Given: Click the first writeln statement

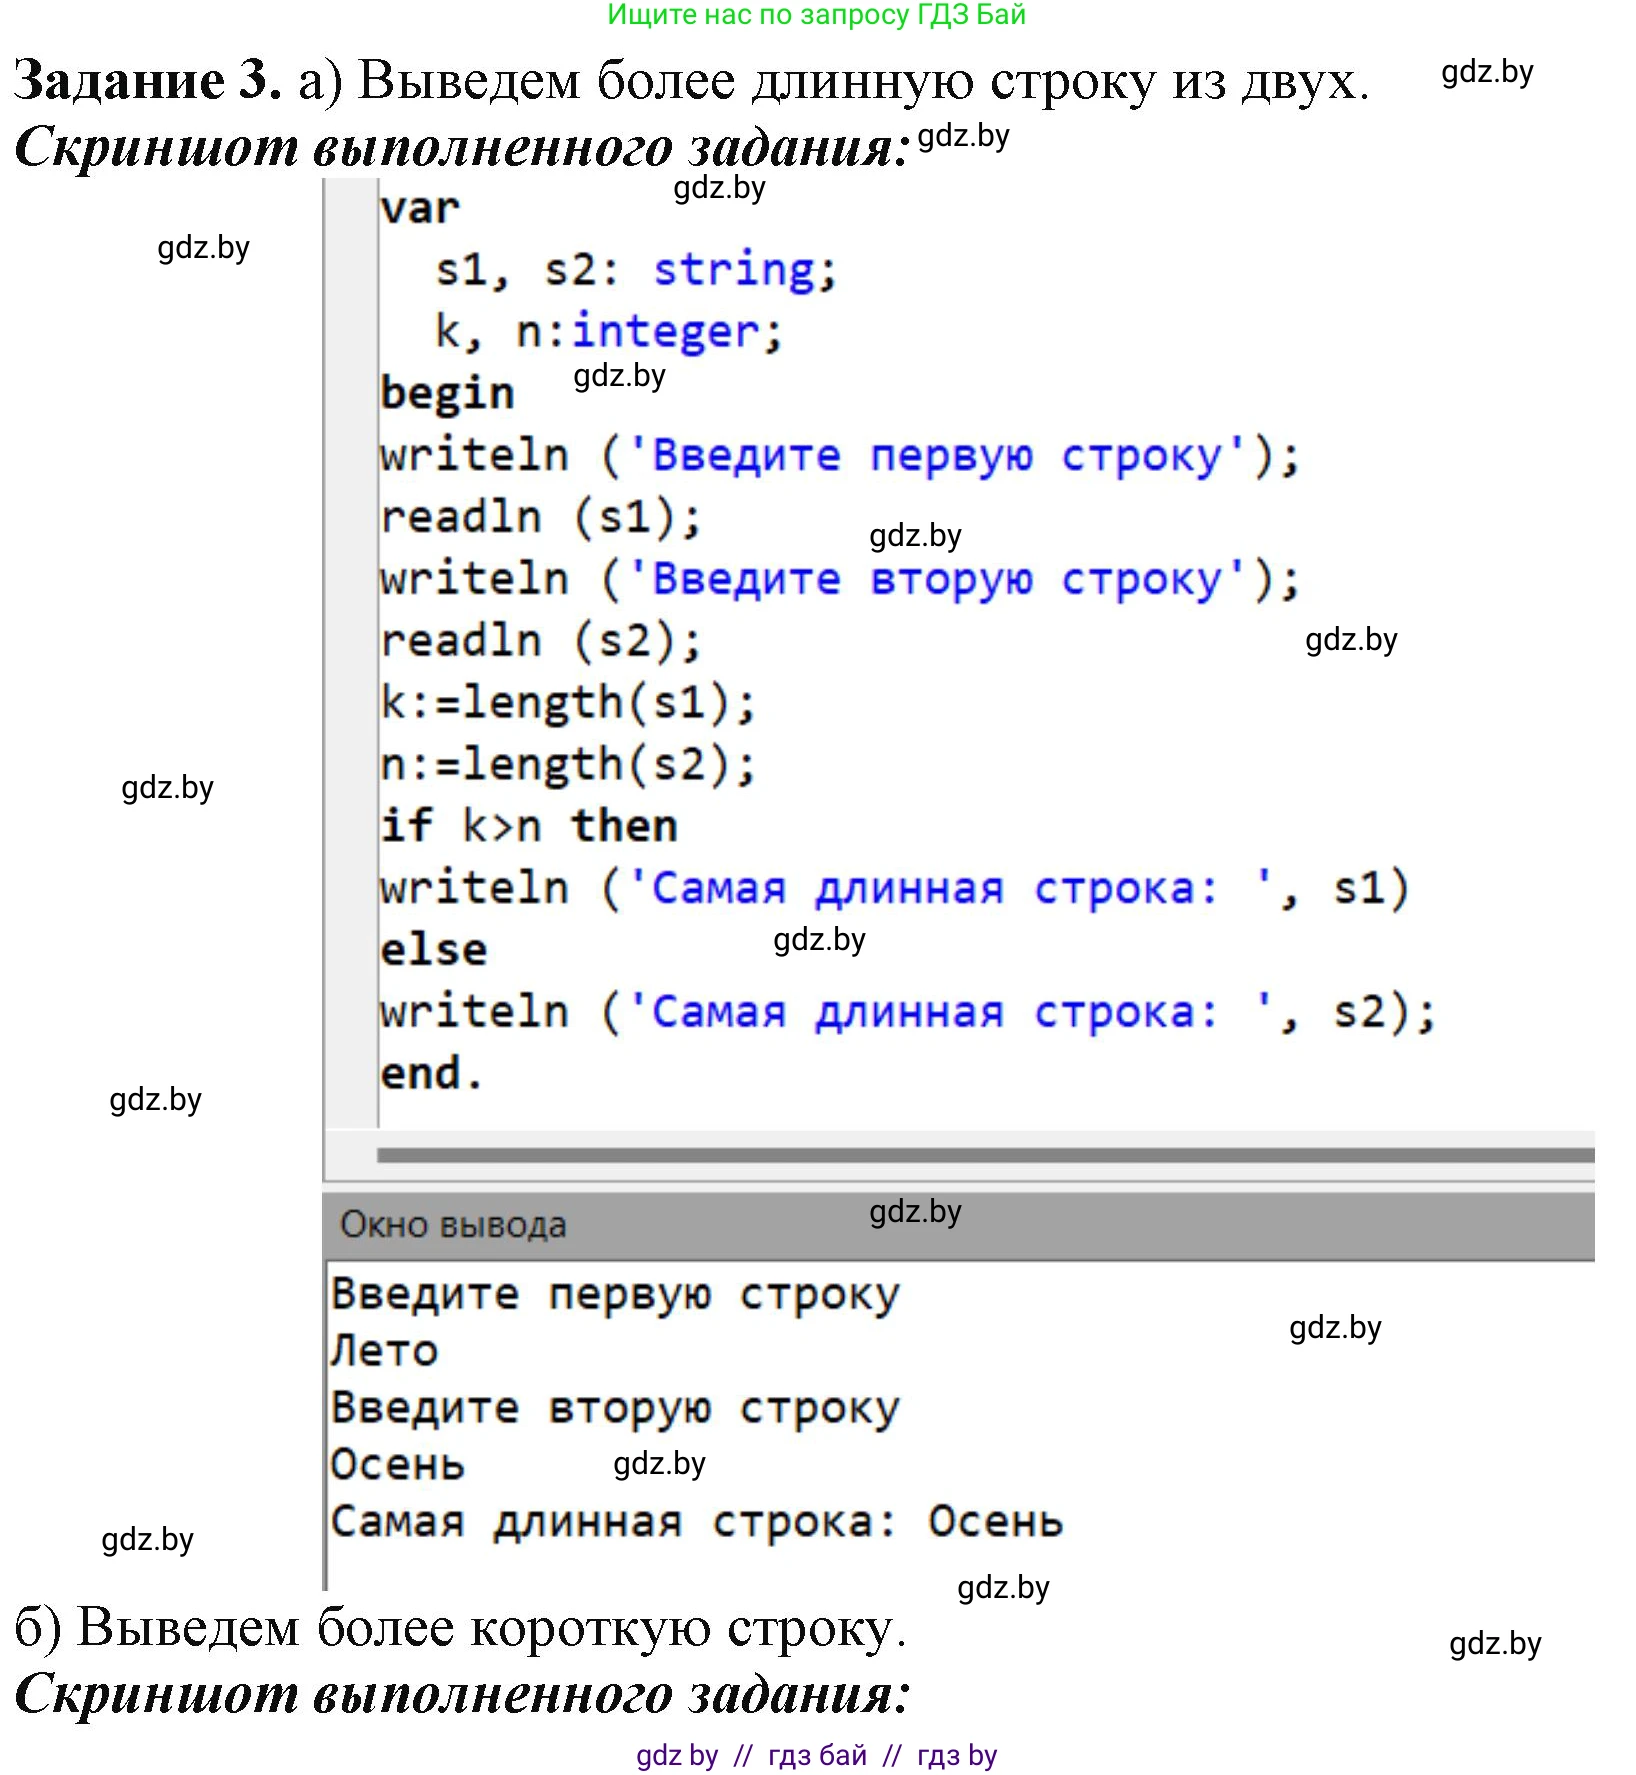Looking at the screenshot, I should click(840, 455).
